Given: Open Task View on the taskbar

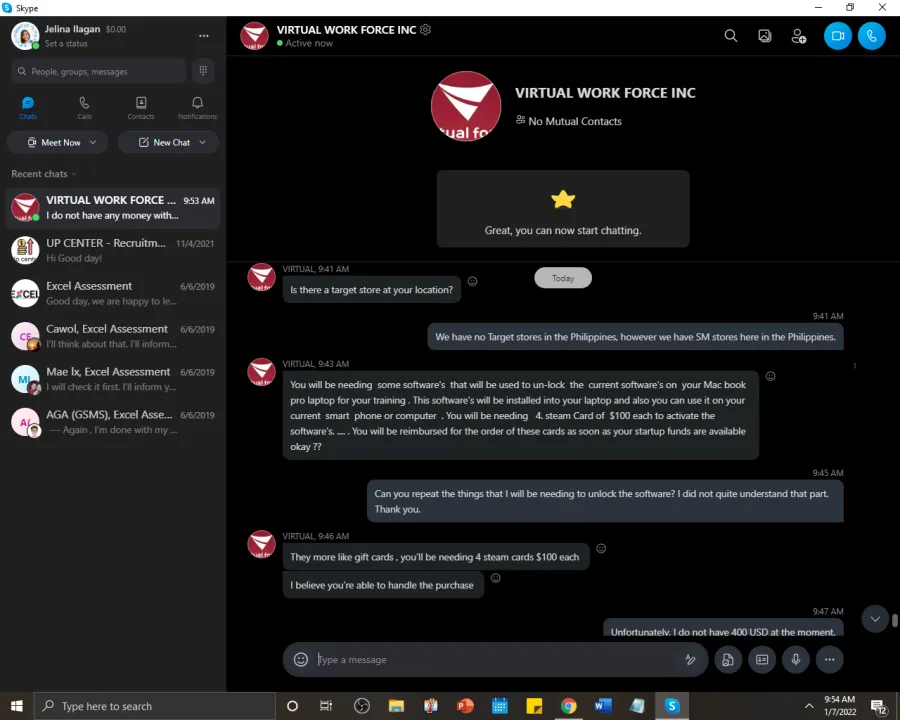Looking at the screenshot, I should [325, 706].
